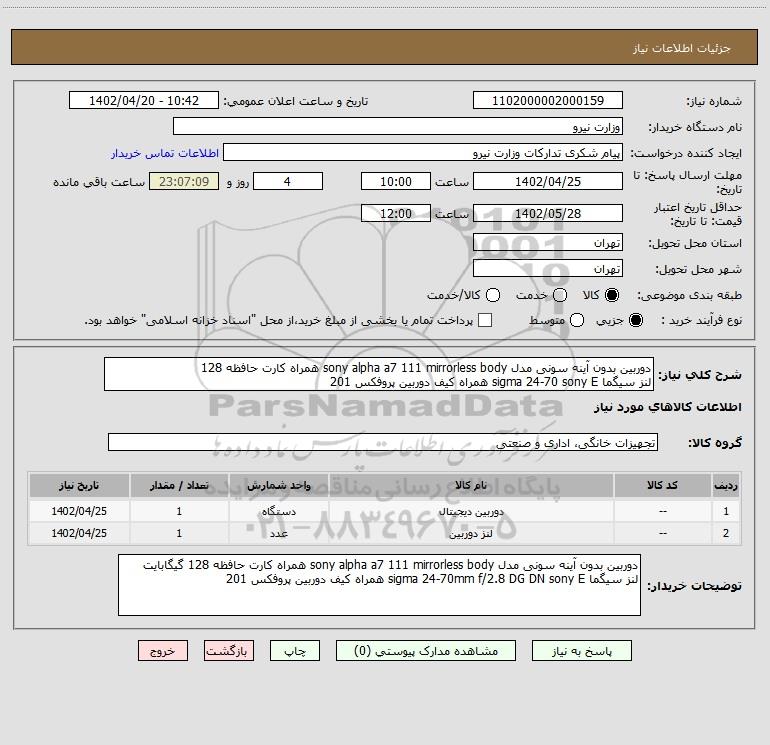The image size is (770, 745).
Task: Click the buyer notes text area
Action: pos(379,585)
